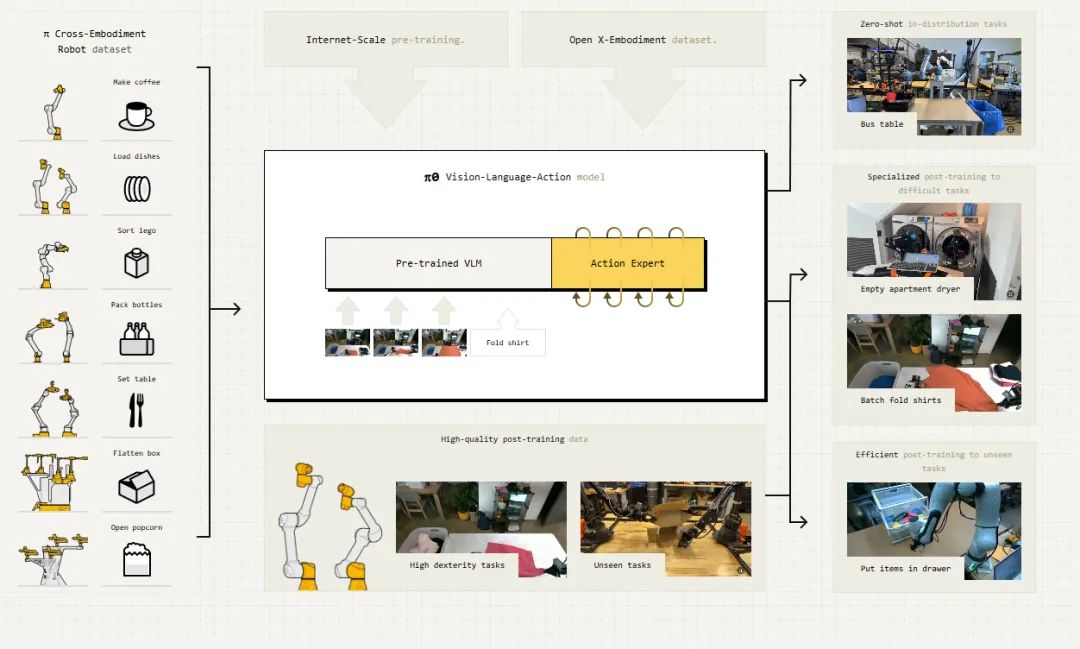The width and height of the screenshot is (1080, 649).
Task: Select the Fold shirt prompt box
Action: (508, 342)
